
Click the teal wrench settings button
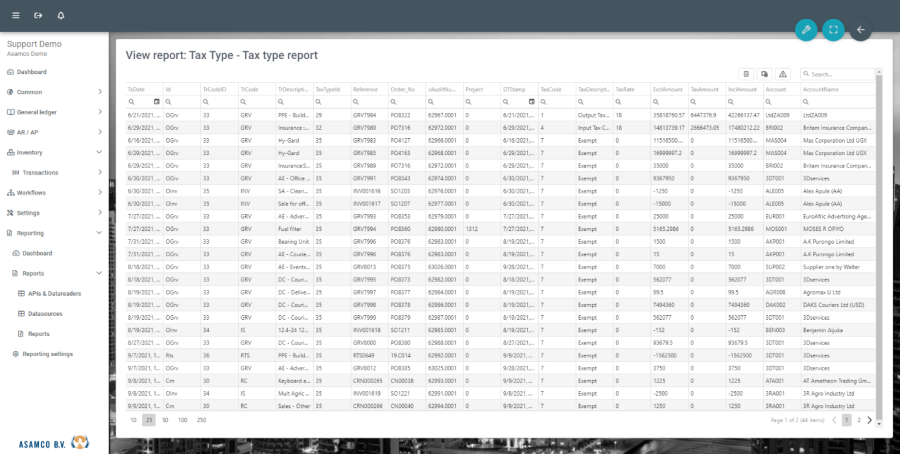point(807,30)
